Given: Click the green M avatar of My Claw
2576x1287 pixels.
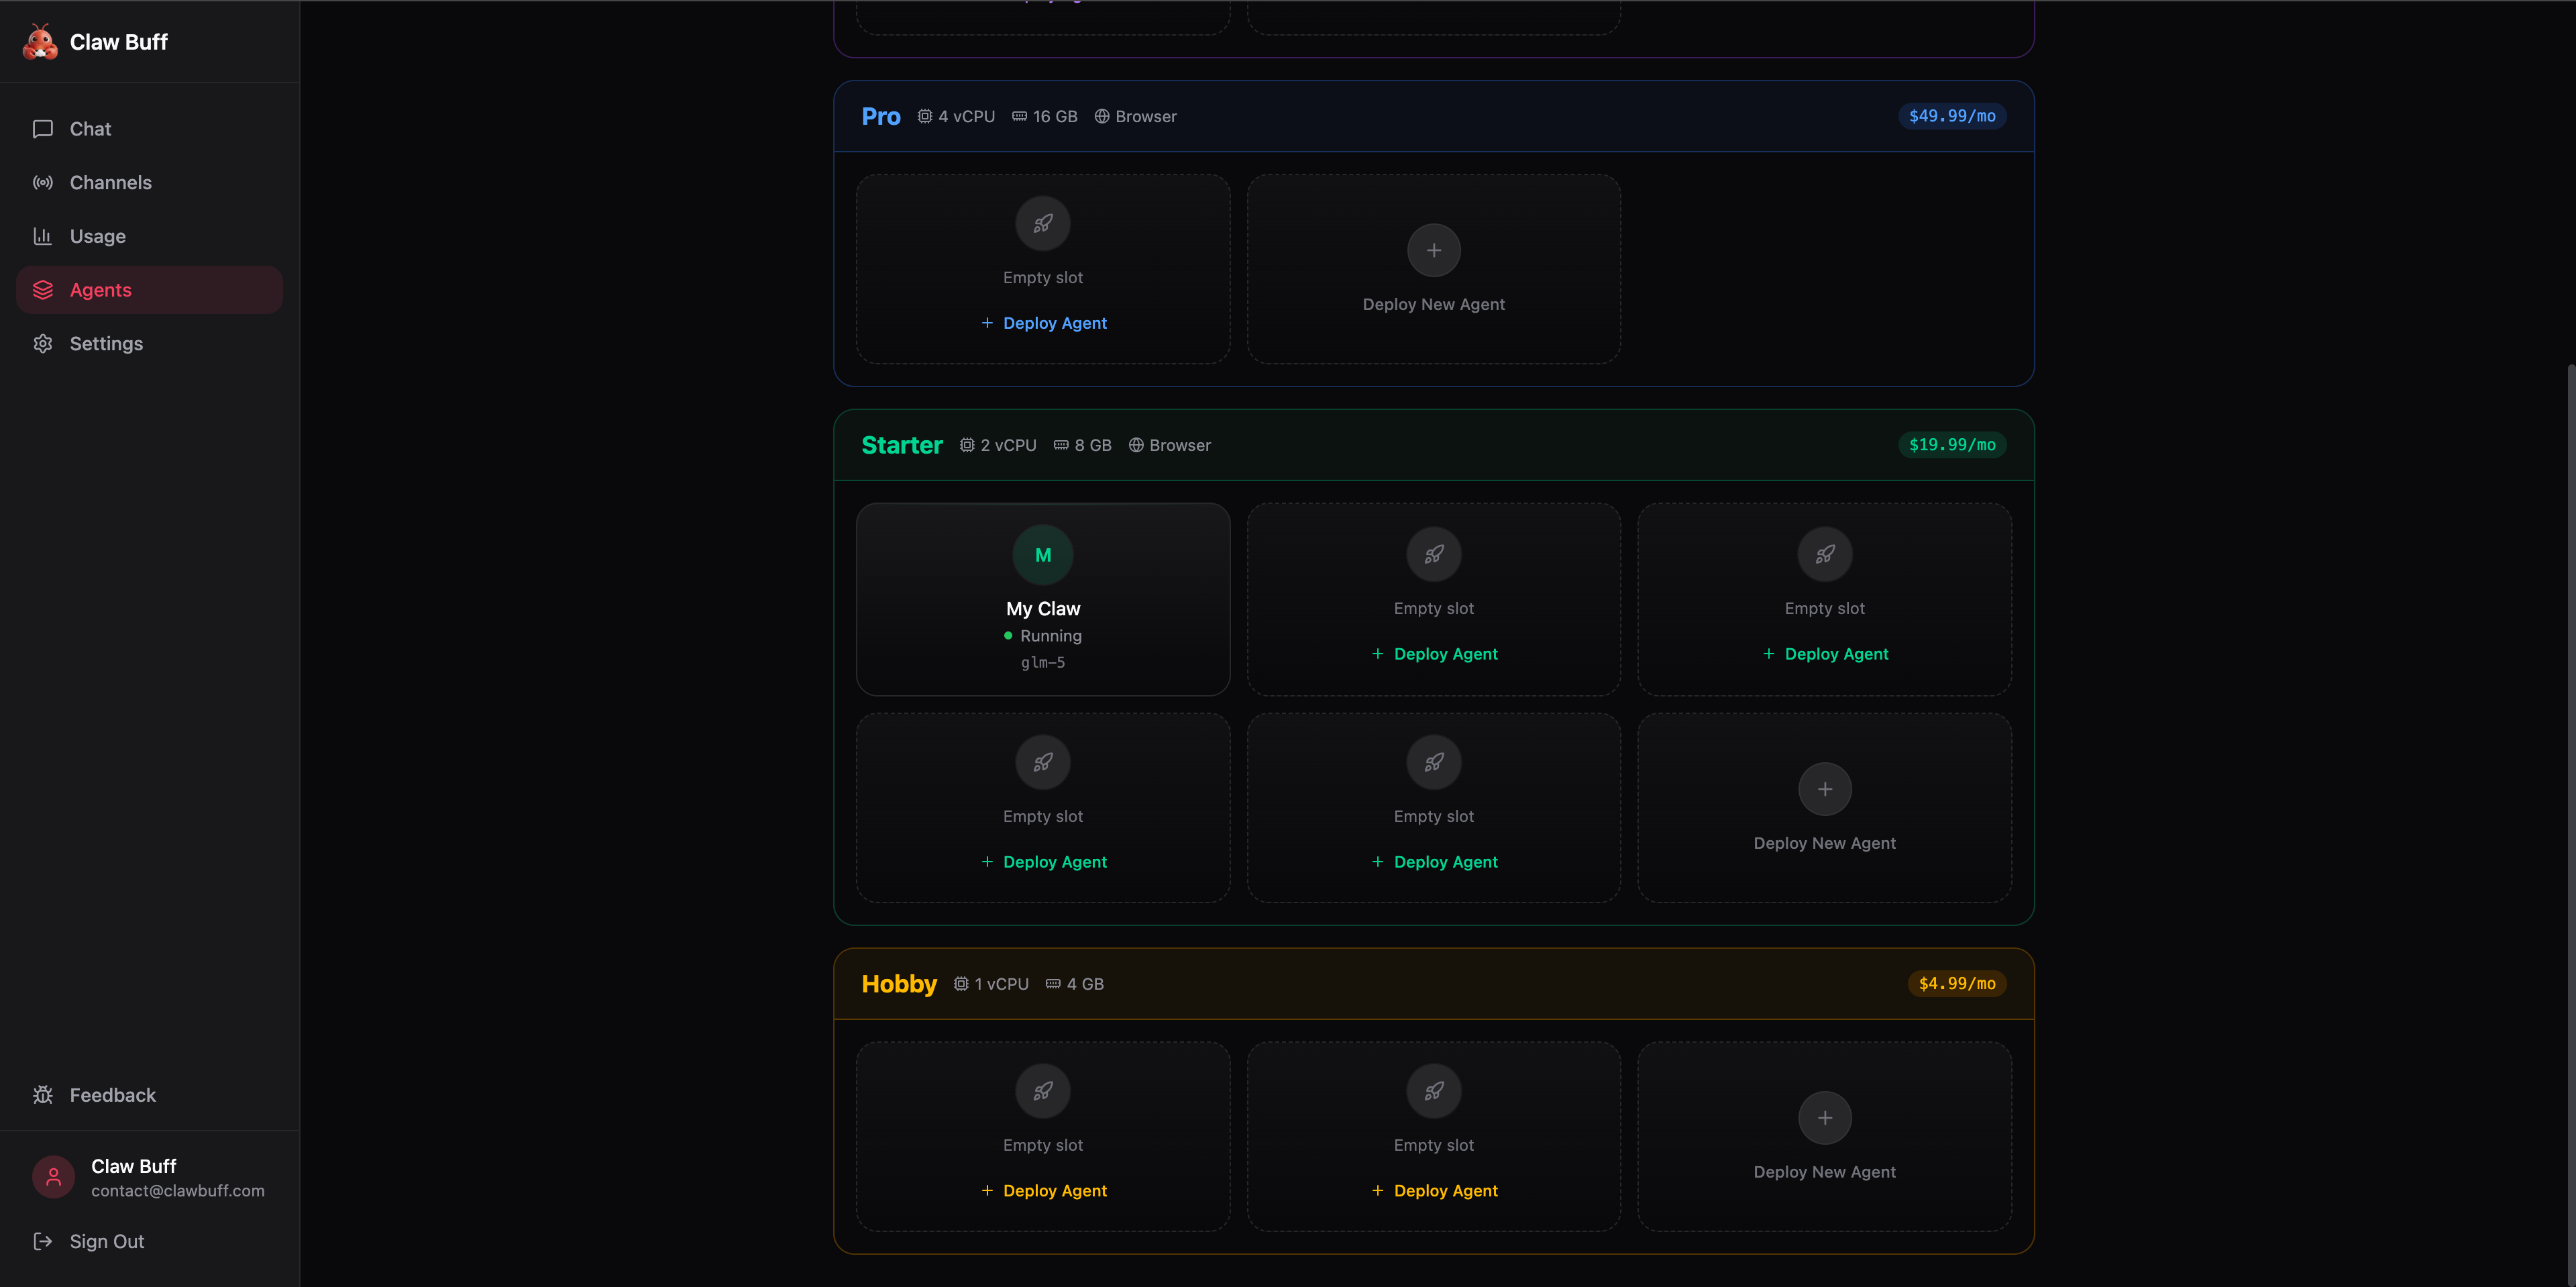Looking at the screenshot, I should click(1042, 555).
